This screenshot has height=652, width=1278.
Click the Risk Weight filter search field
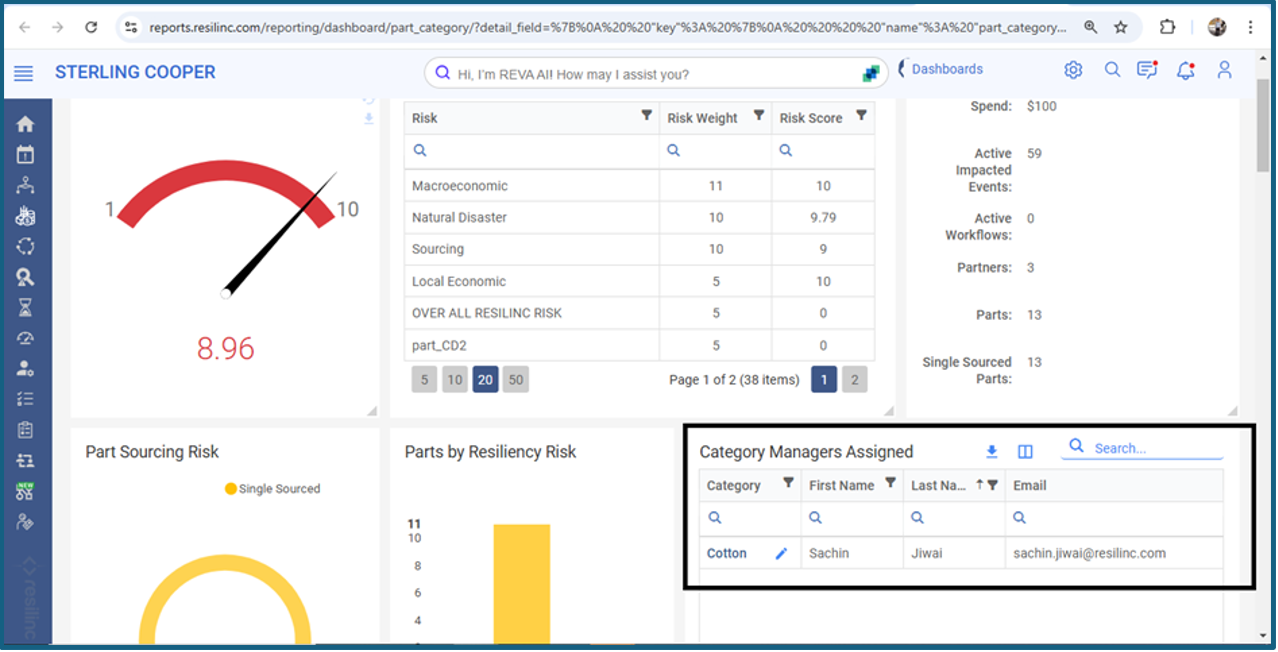(x=715, y=151)
